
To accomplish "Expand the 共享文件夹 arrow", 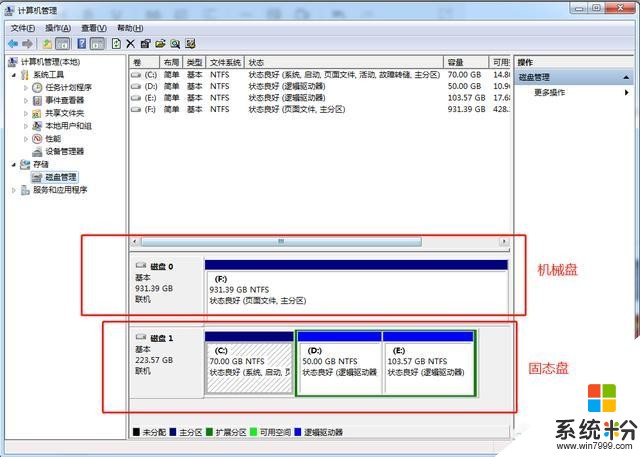I will [26, 113].
